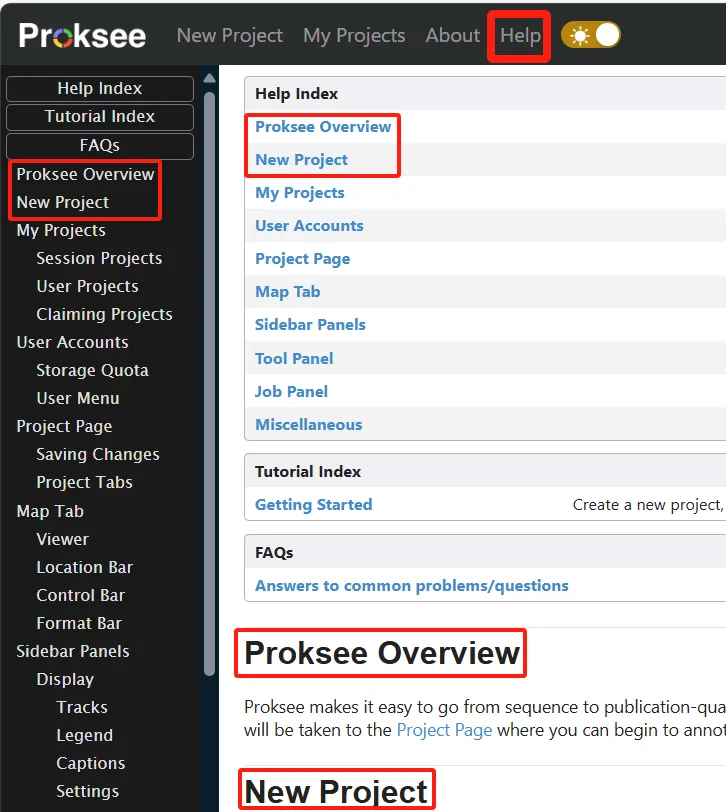Viewport: 726px width, 812px height.
Task: Select My Projects in the sidebar list
Action: pyautogui.click(x=61, y=230)
